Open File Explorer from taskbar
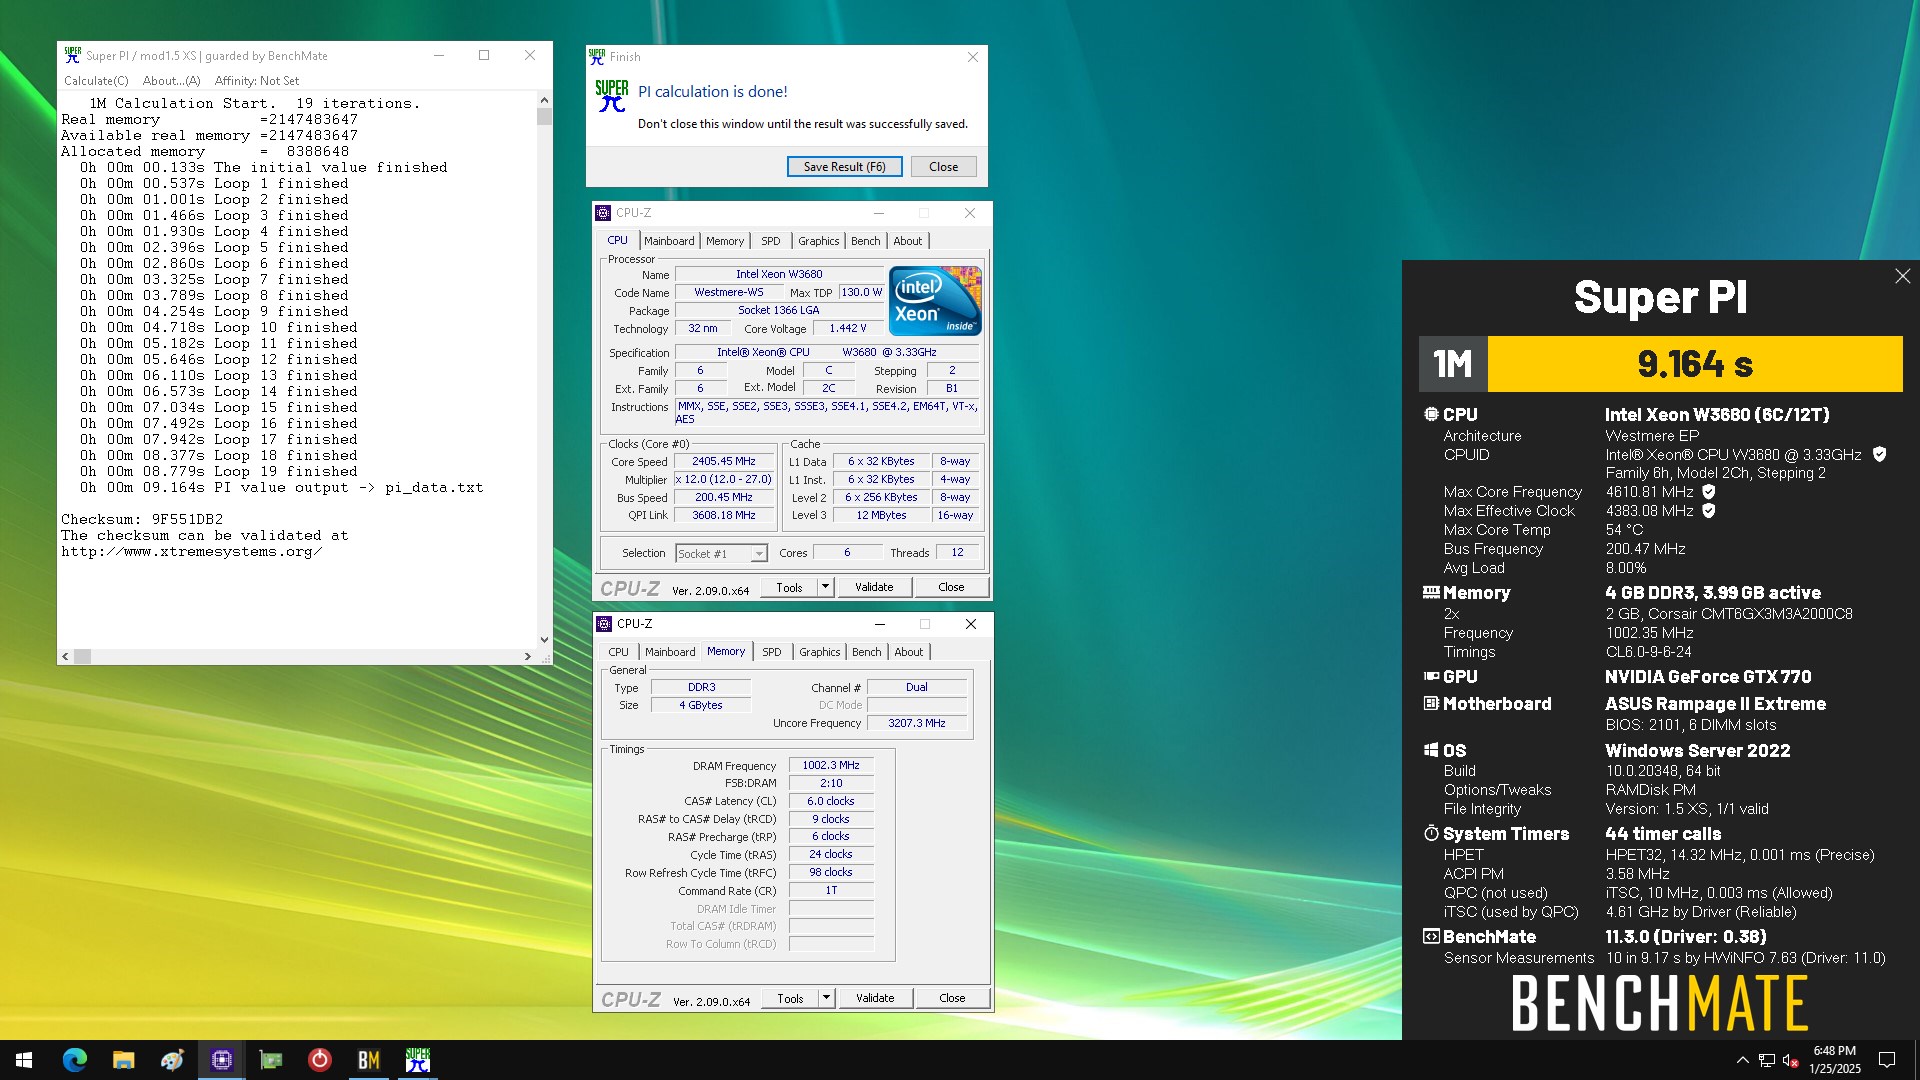Image resolution: width=1920 pixels, height=1080 pixels. tap(123, 1060)
